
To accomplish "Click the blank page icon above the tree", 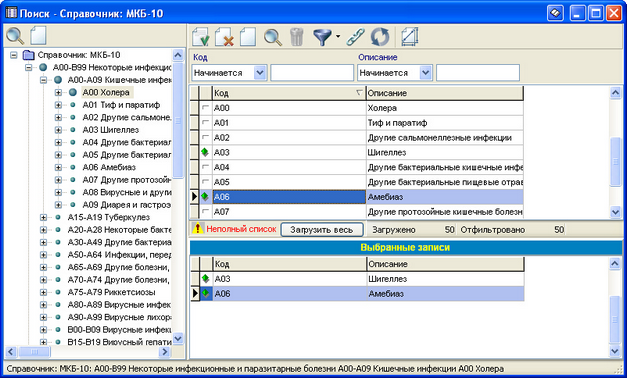I will point(39,36).
